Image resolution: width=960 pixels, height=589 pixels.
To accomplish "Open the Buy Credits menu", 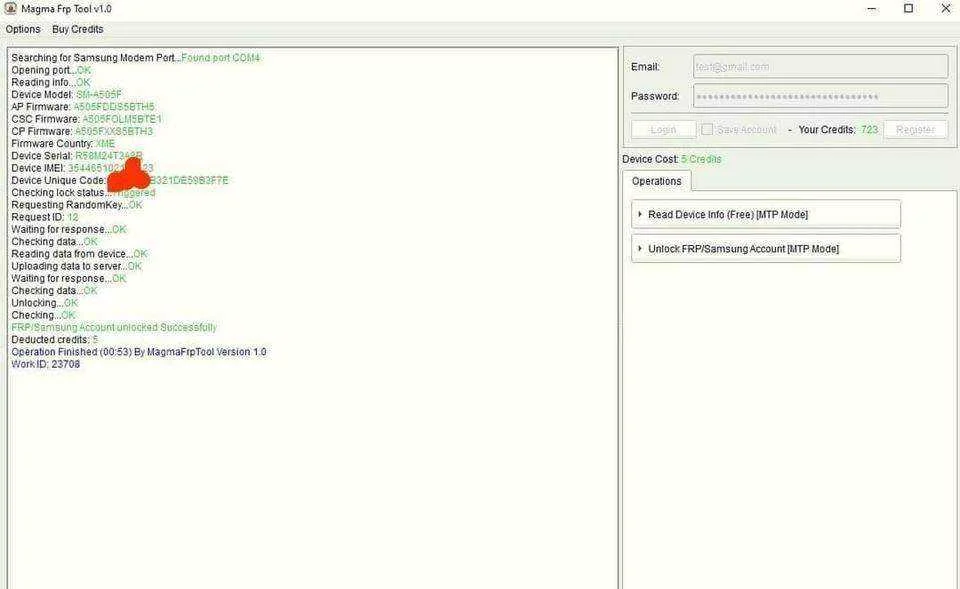I will tap(78, 29).
